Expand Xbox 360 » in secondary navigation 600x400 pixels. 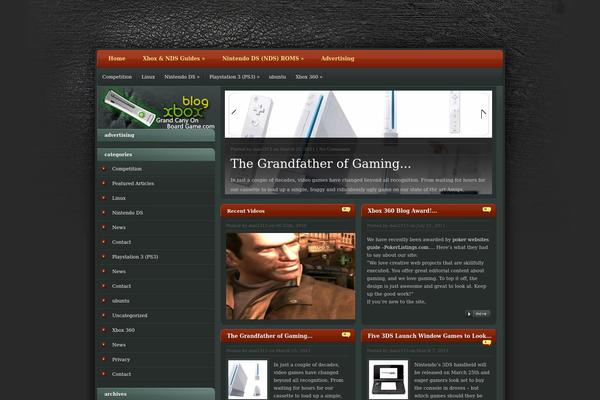coord(308,77)
